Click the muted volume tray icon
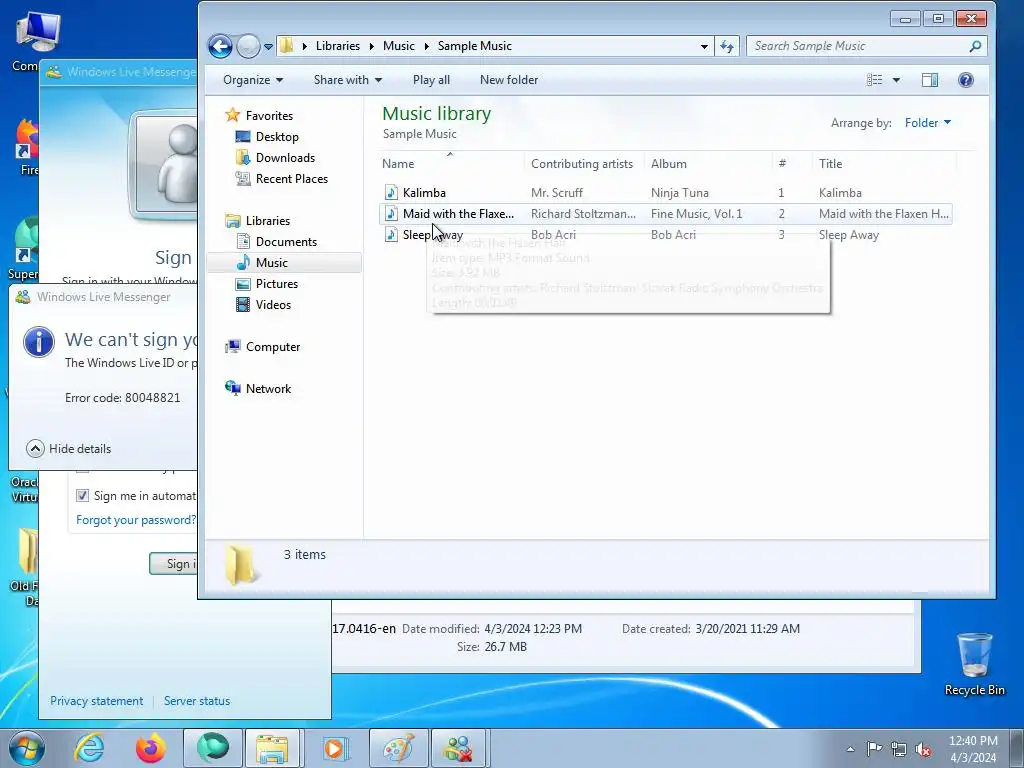Image resolution: width=1024 pixels, height=768 pixels. 923,749
